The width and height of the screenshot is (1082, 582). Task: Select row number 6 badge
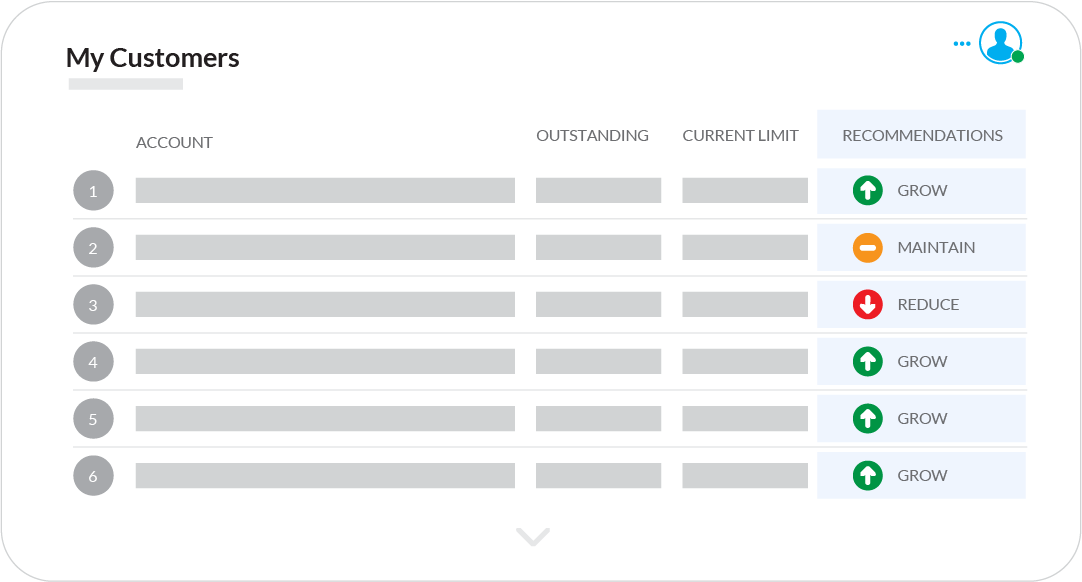pos(93,475)
